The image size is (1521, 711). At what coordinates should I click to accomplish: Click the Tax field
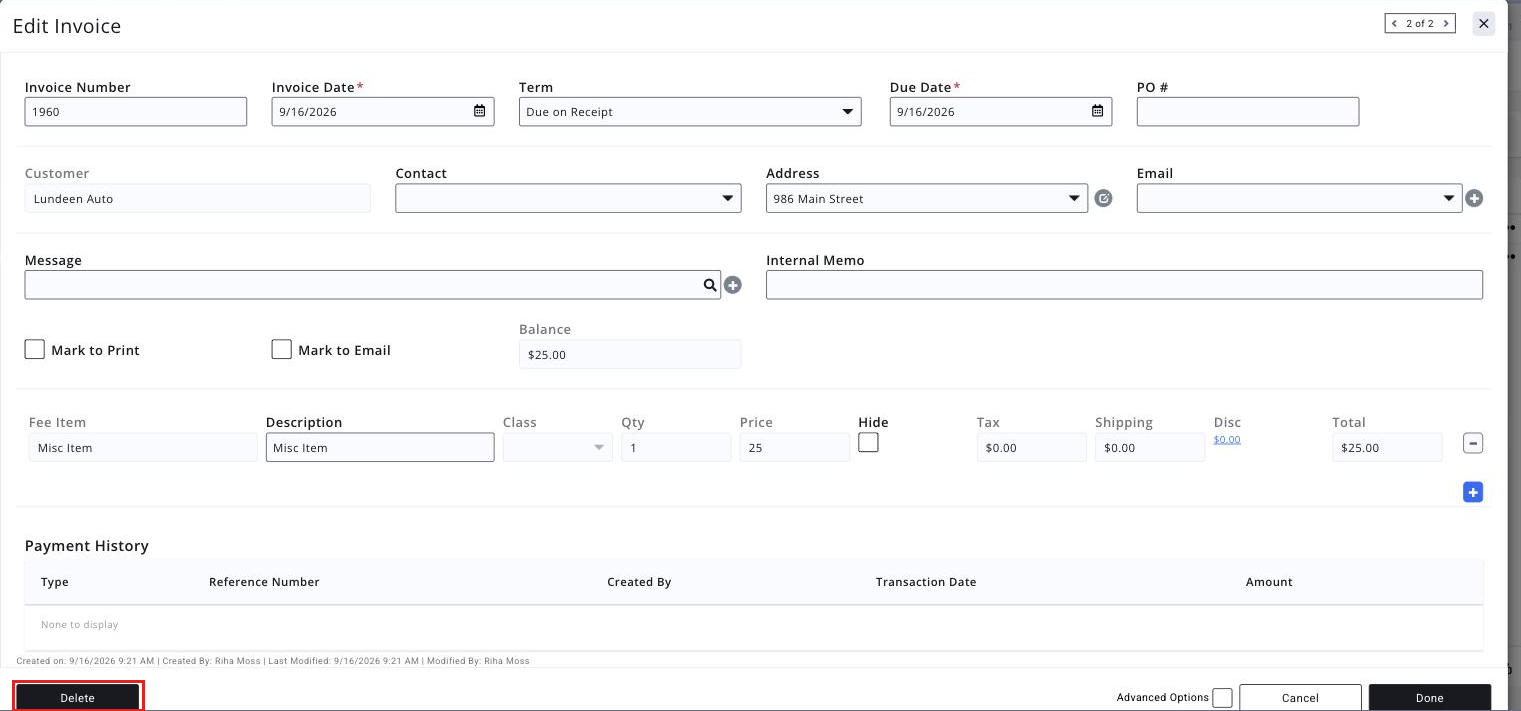1031,447
